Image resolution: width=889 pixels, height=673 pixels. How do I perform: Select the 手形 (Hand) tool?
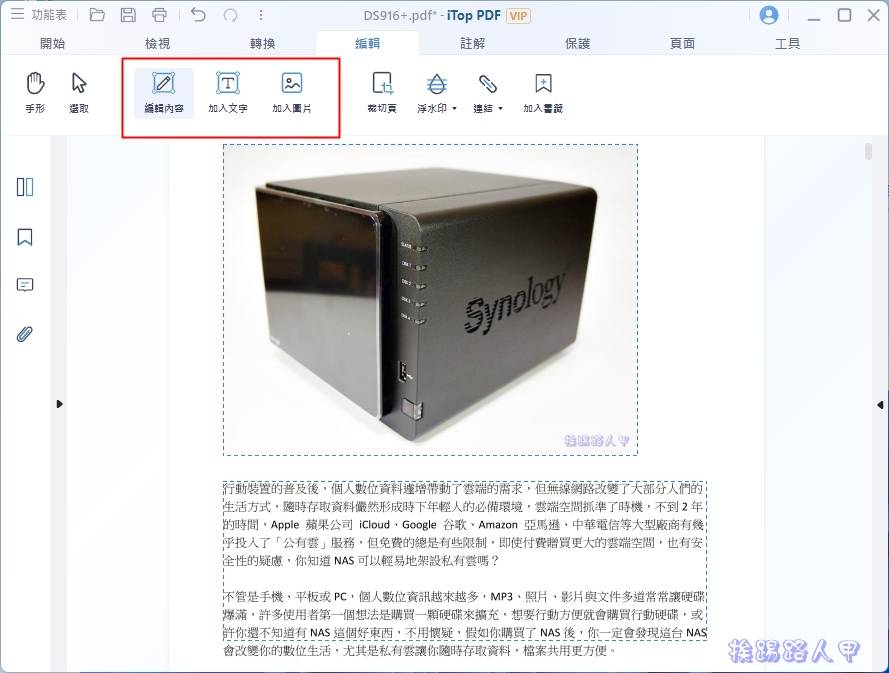coord(34,91)
